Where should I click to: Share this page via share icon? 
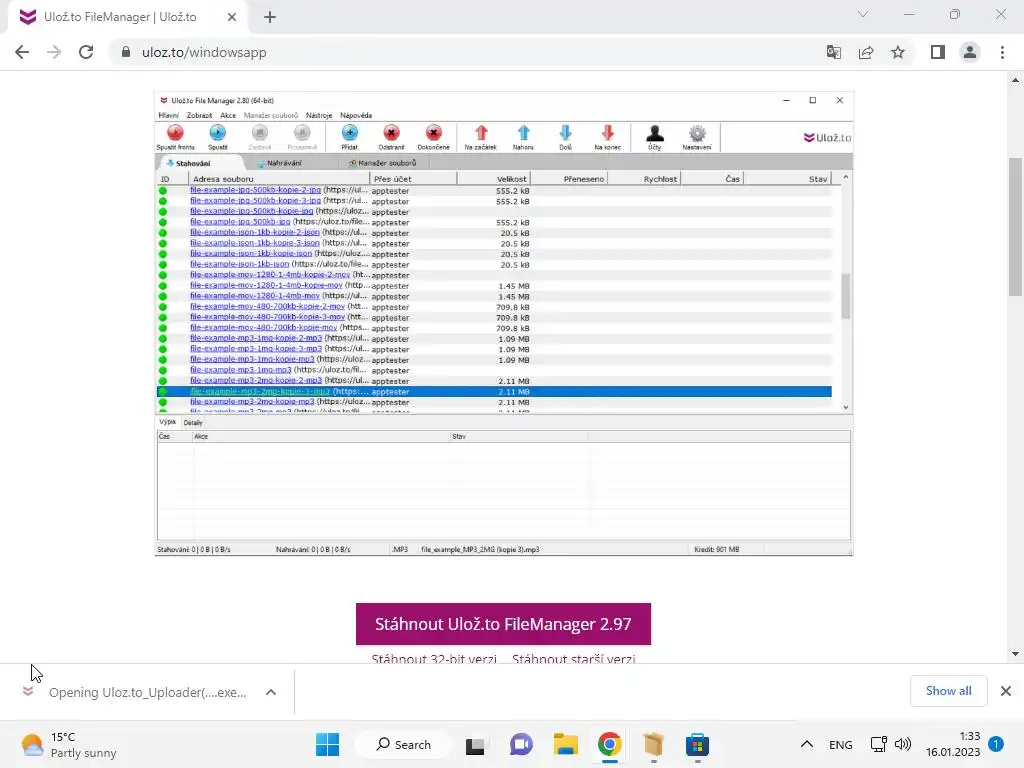[866, 52]
